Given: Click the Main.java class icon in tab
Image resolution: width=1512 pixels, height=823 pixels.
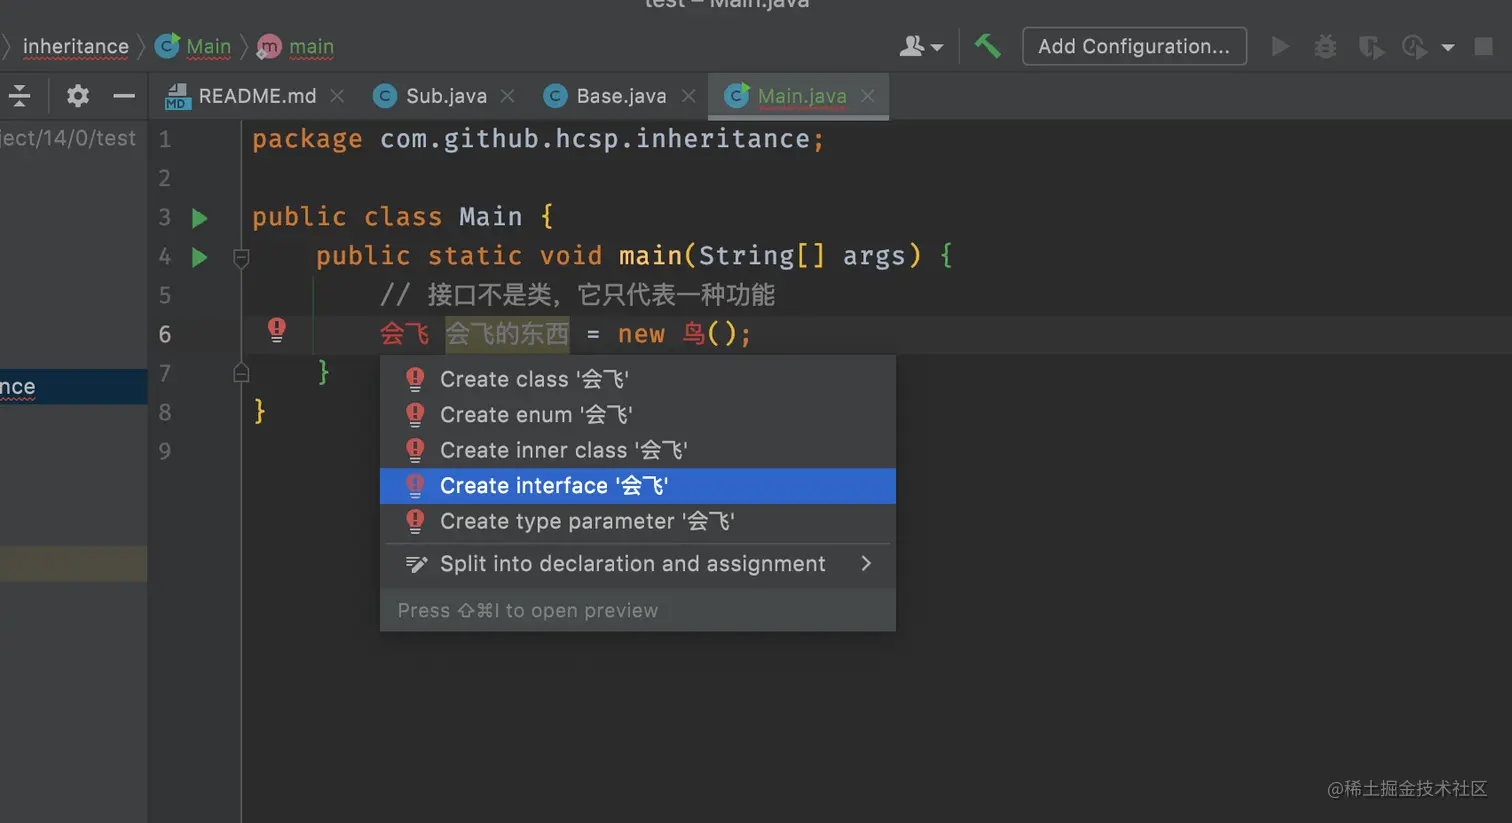Looking at the screenshot, I should point(737,96).
